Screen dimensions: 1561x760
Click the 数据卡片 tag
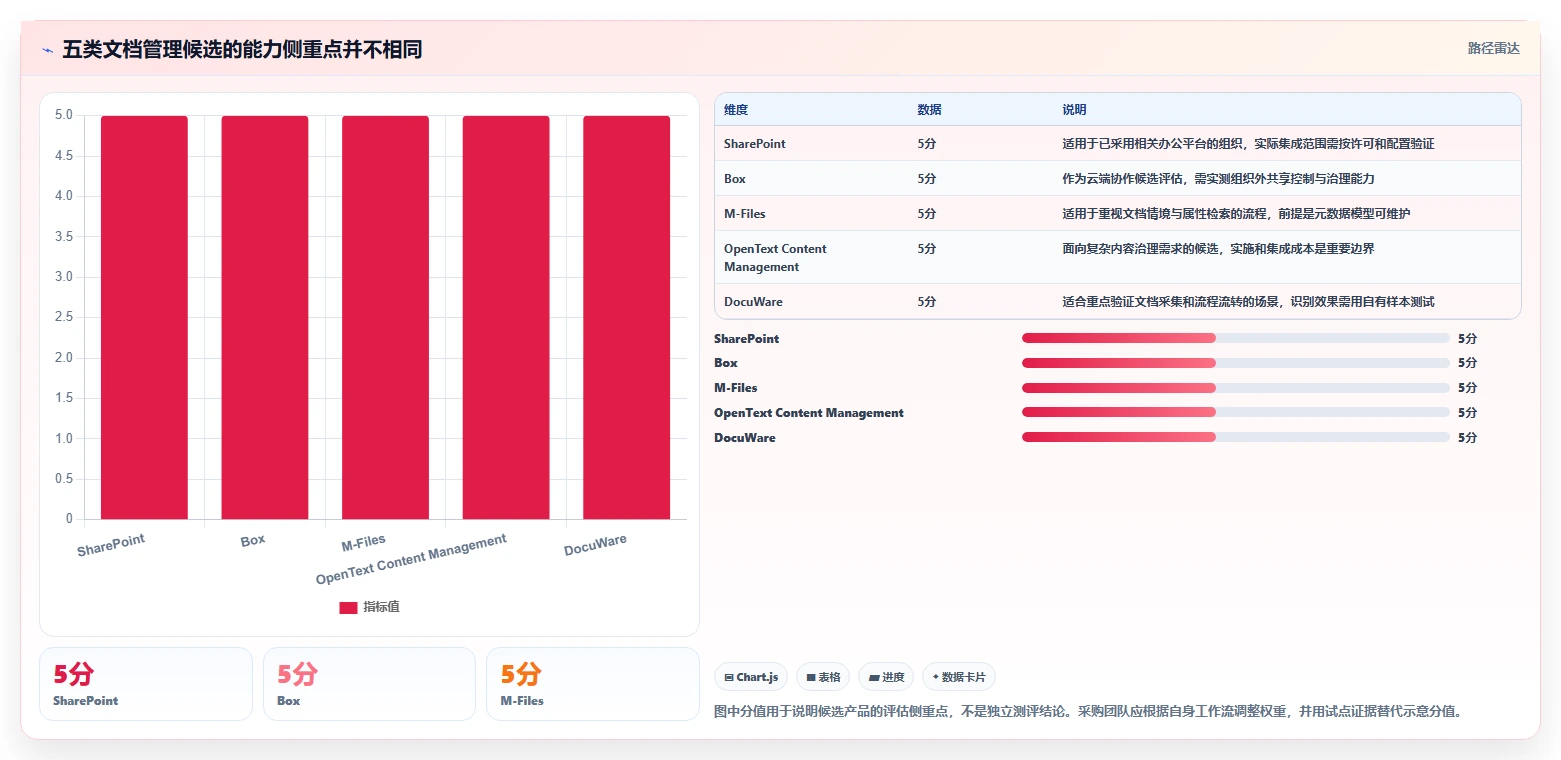[x=959, y=677]
